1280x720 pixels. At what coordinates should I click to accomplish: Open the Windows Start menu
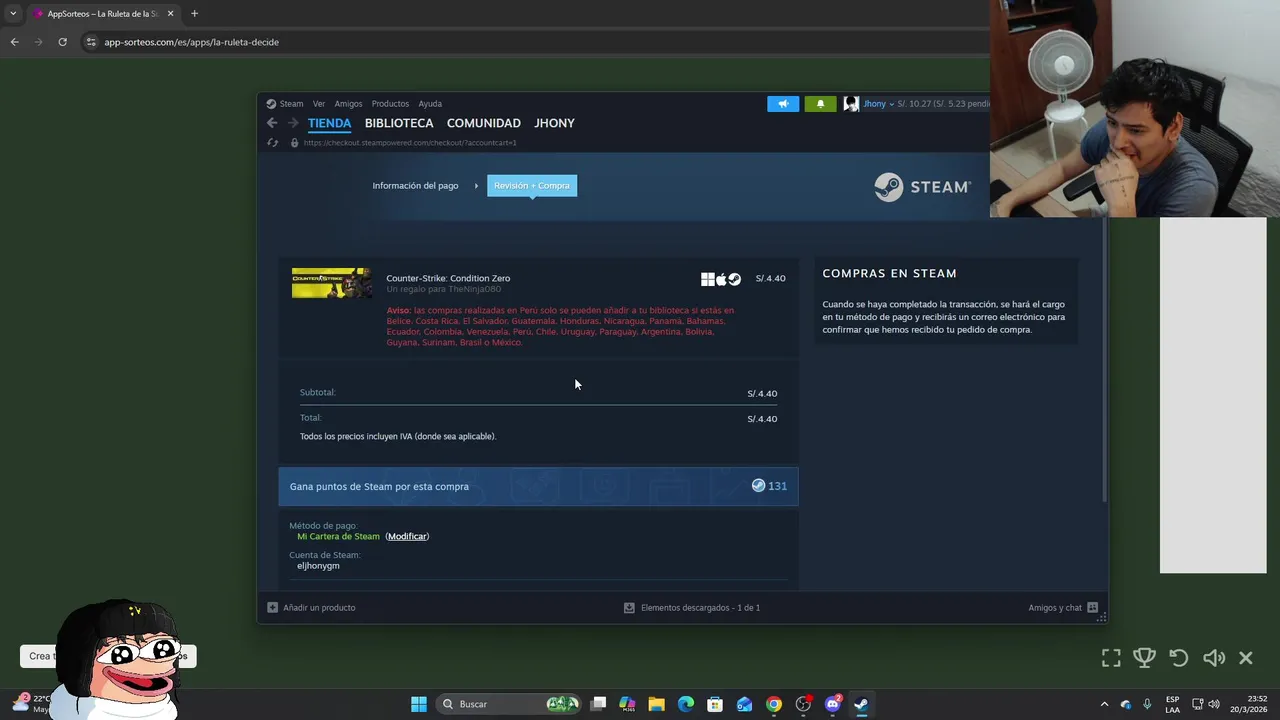point(419,704)
